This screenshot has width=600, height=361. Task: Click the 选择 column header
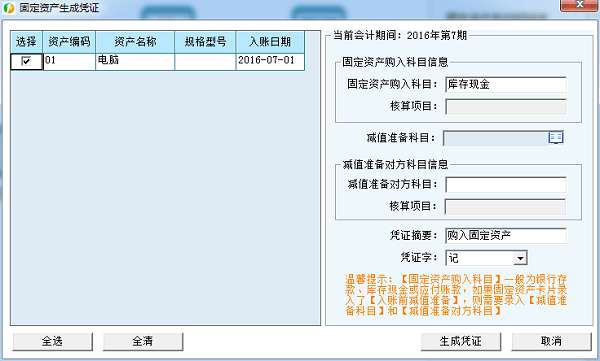26,42
